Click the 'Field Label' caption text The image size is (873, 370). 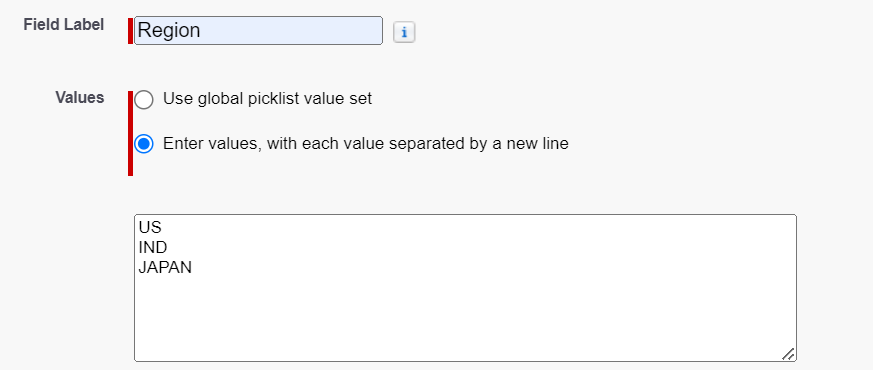(63, 25)
